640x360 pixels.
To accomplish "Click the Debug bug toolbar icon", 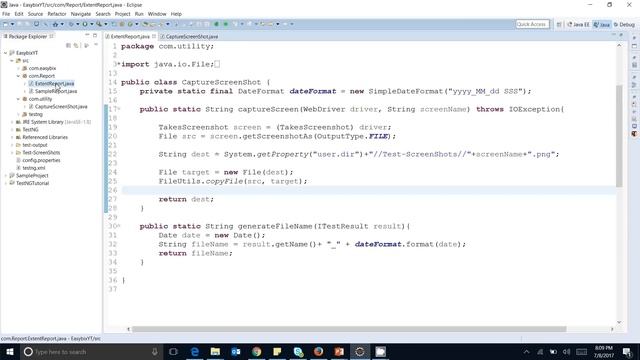I will pos(71,24).
